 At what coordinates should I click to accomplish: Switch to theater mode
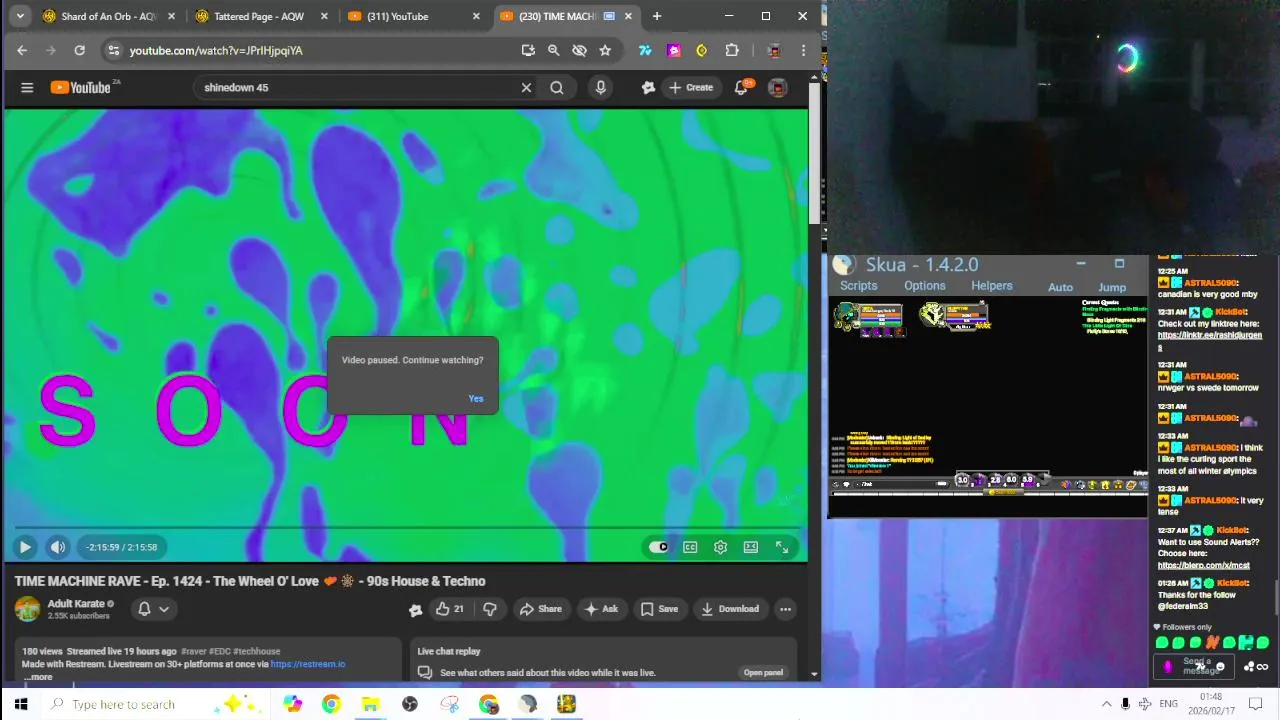[x=751, y=547]
